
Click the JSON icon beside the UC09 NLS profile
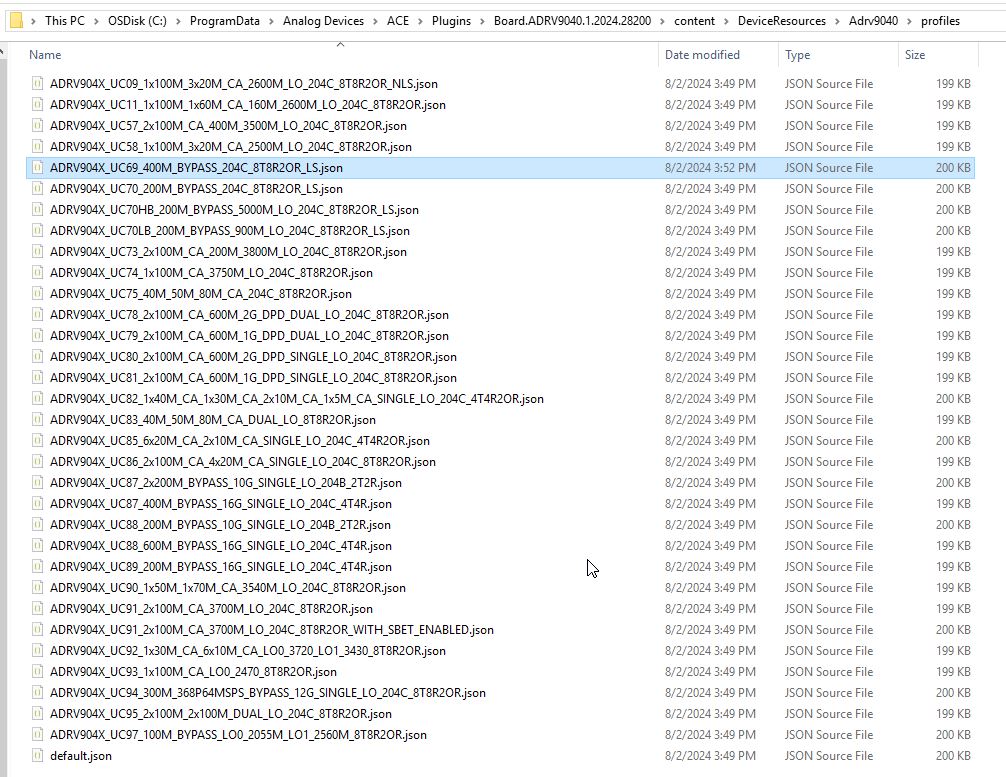coord(36,83)
